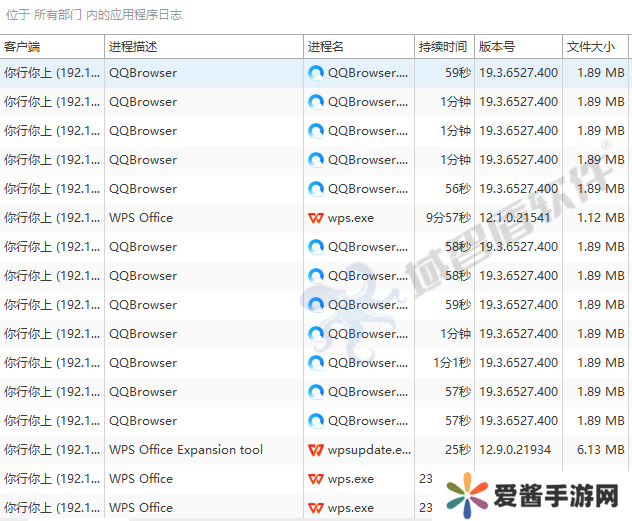632x521 pixels.
Task: Select the WPS logo beside version 12.1.0.21541
Action: pyautogui.click(x=316, y=218)
